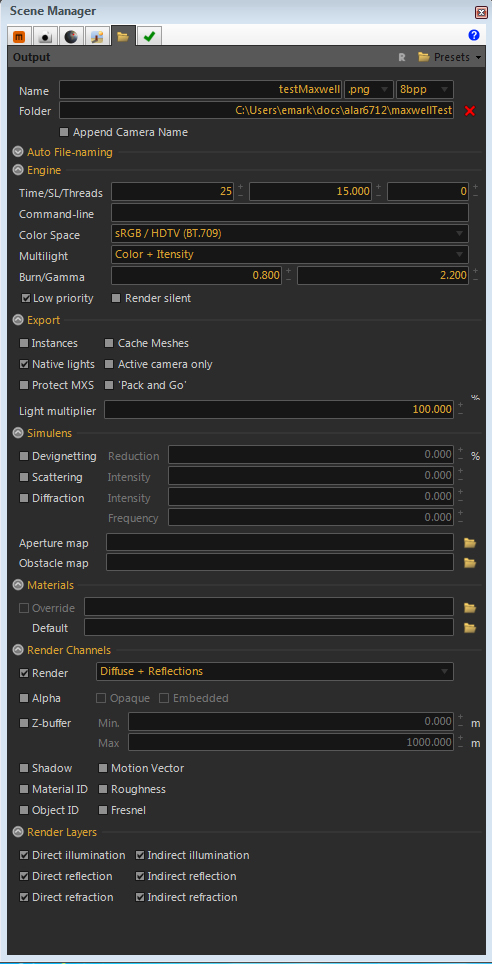Select the green checkmark tab icon
Viewport: 492px width, 964px height.
(149, 37)
